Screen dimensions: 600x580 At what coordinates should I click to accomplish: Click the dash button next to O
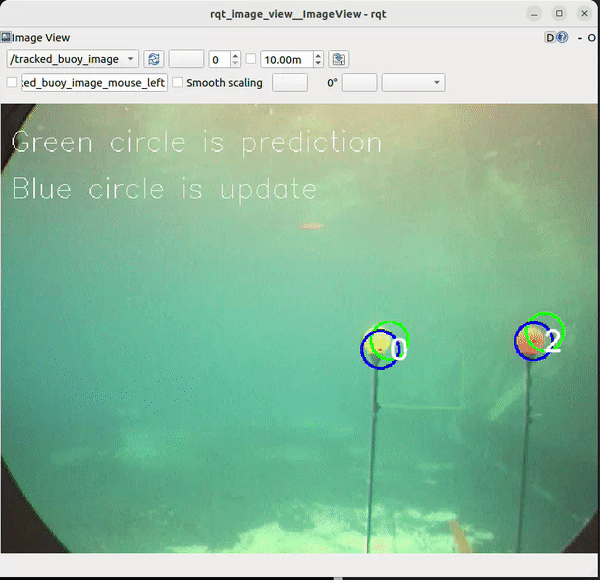click(580, 38)
